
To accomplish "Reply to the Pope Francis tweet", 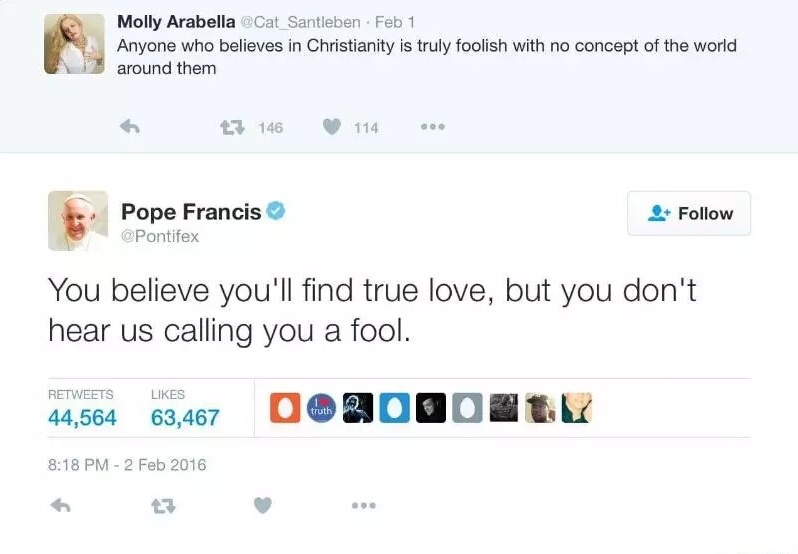I will pyautogui.click(x=62, y=507).
